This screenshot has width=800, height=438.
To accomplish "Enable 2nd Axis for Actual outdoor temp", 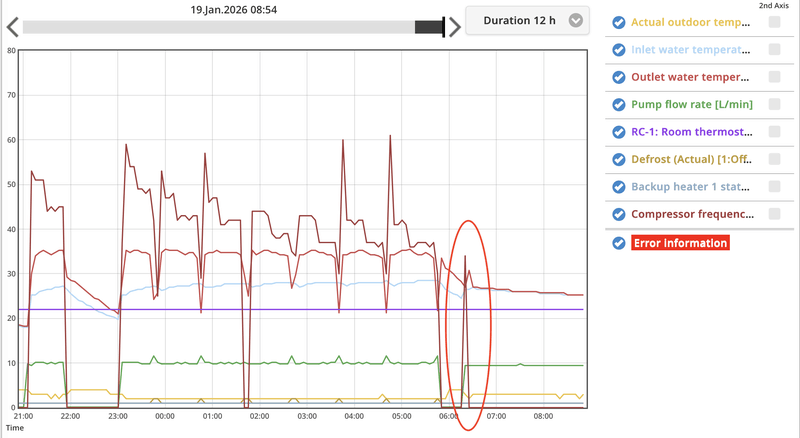I will (774, 22).
